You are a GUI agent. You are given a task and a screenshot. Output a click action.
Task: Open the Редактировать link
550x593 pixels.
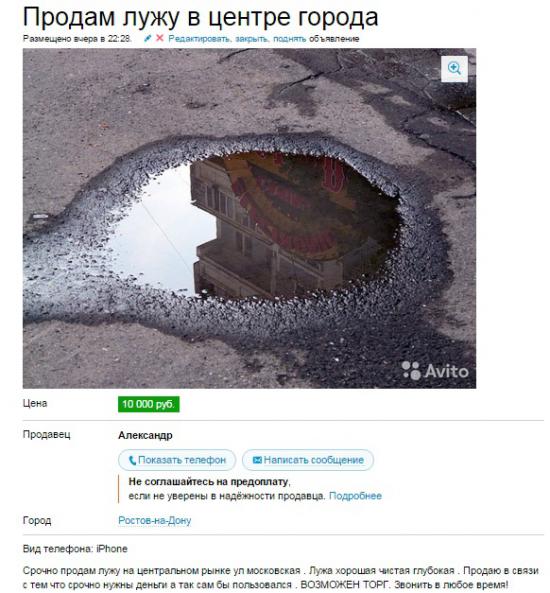tap(199, 39)
